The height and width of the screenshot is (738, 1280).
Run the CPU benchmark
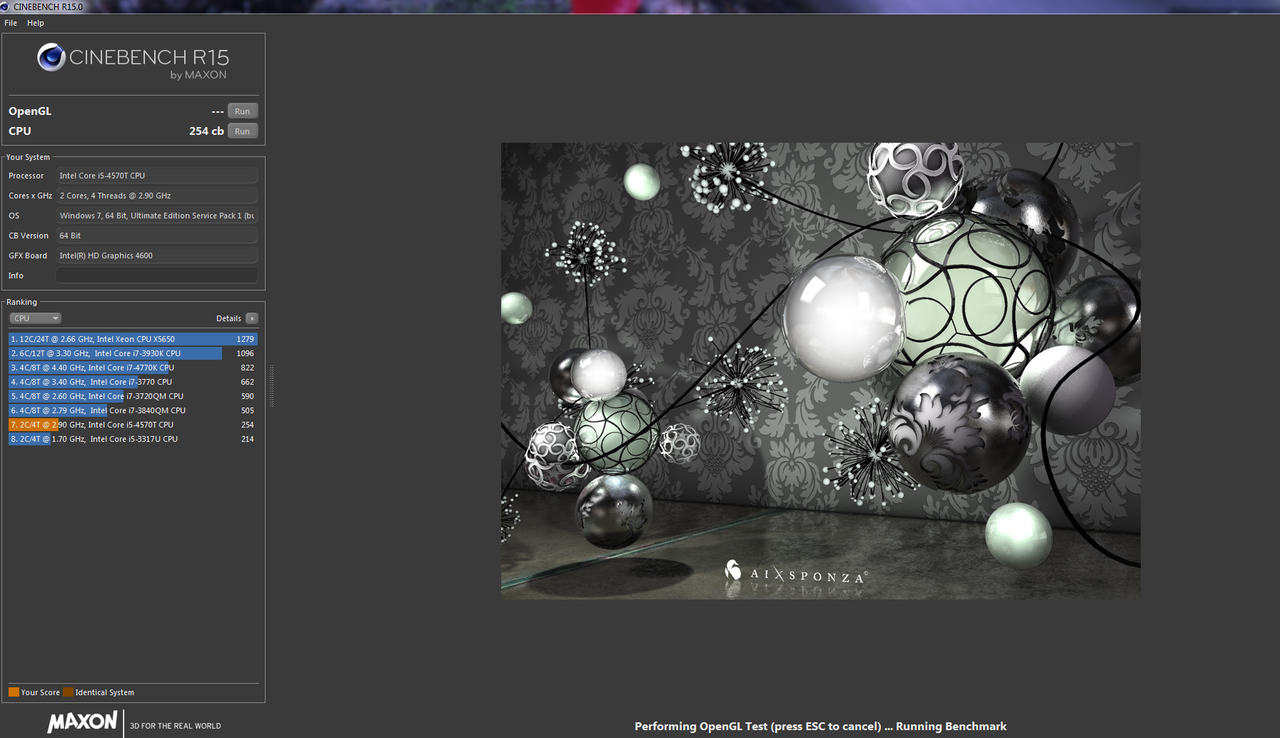pos(242,131)
